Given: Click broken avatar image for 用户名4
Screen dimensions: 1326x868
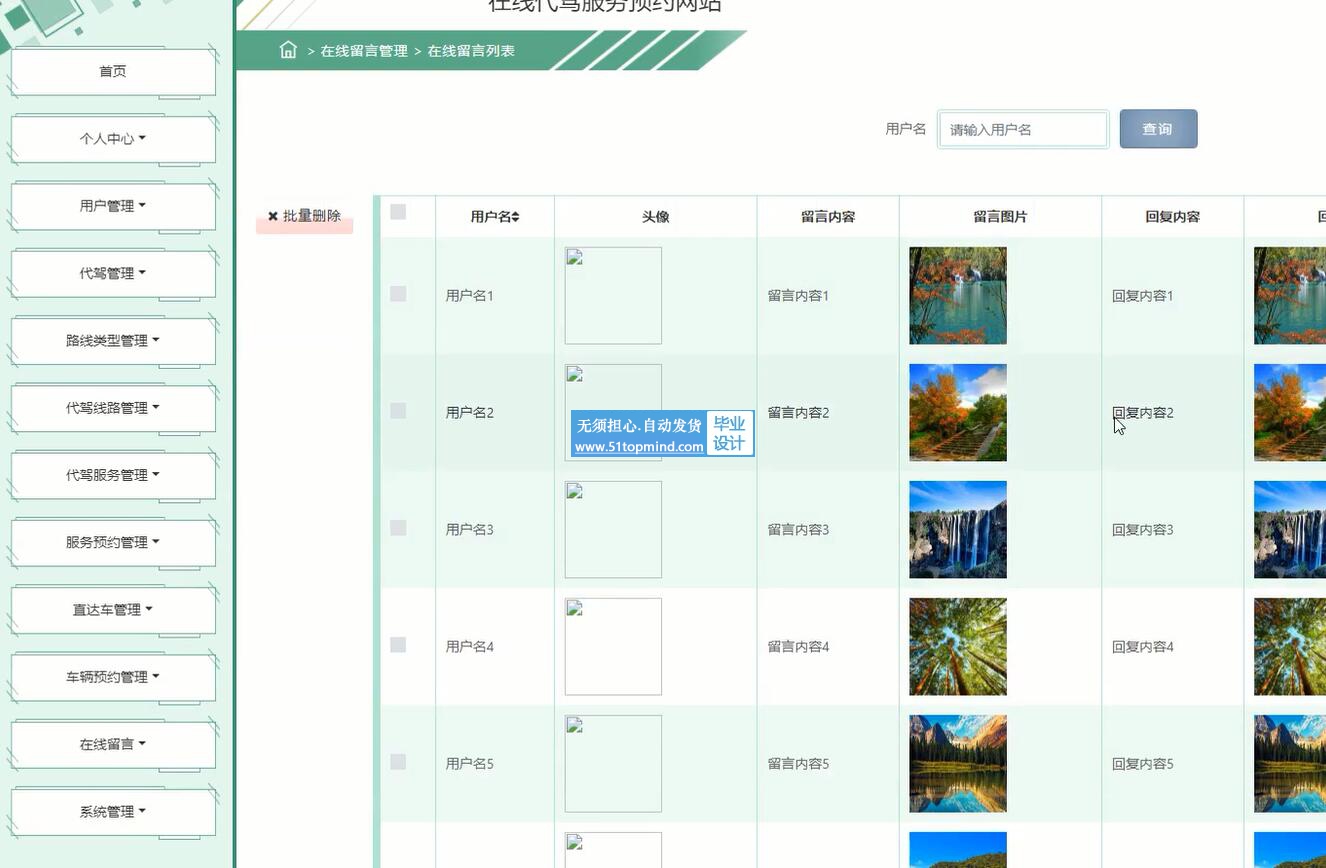Looking at the screenshot, I should click(x=613, y=646).
